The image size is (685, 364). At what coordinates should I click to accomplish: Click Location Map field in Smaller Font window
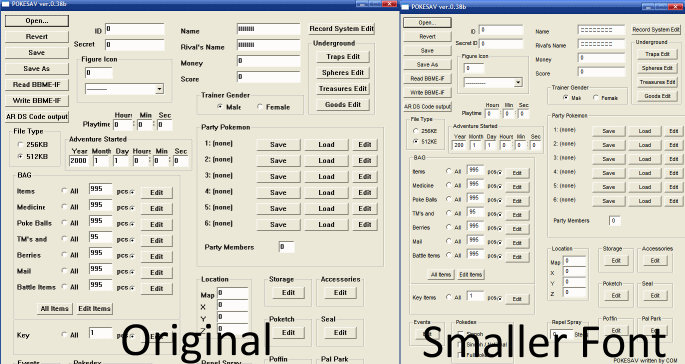tap(574, 261)
